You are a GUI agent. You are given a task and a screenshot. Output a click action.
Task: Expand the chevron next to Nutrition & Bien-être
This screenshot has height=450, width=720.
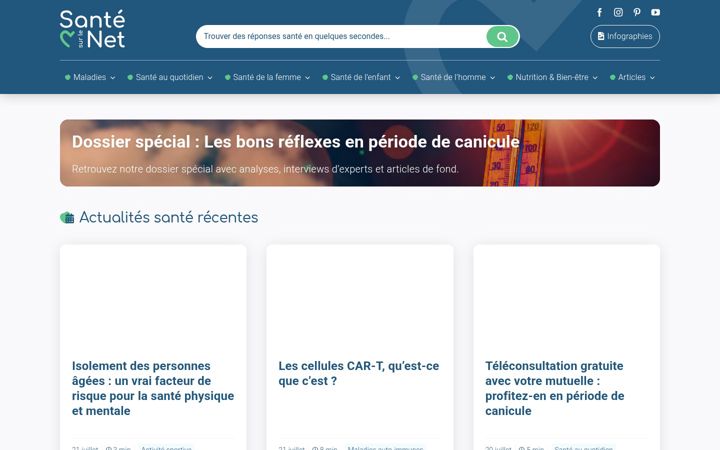595,78
